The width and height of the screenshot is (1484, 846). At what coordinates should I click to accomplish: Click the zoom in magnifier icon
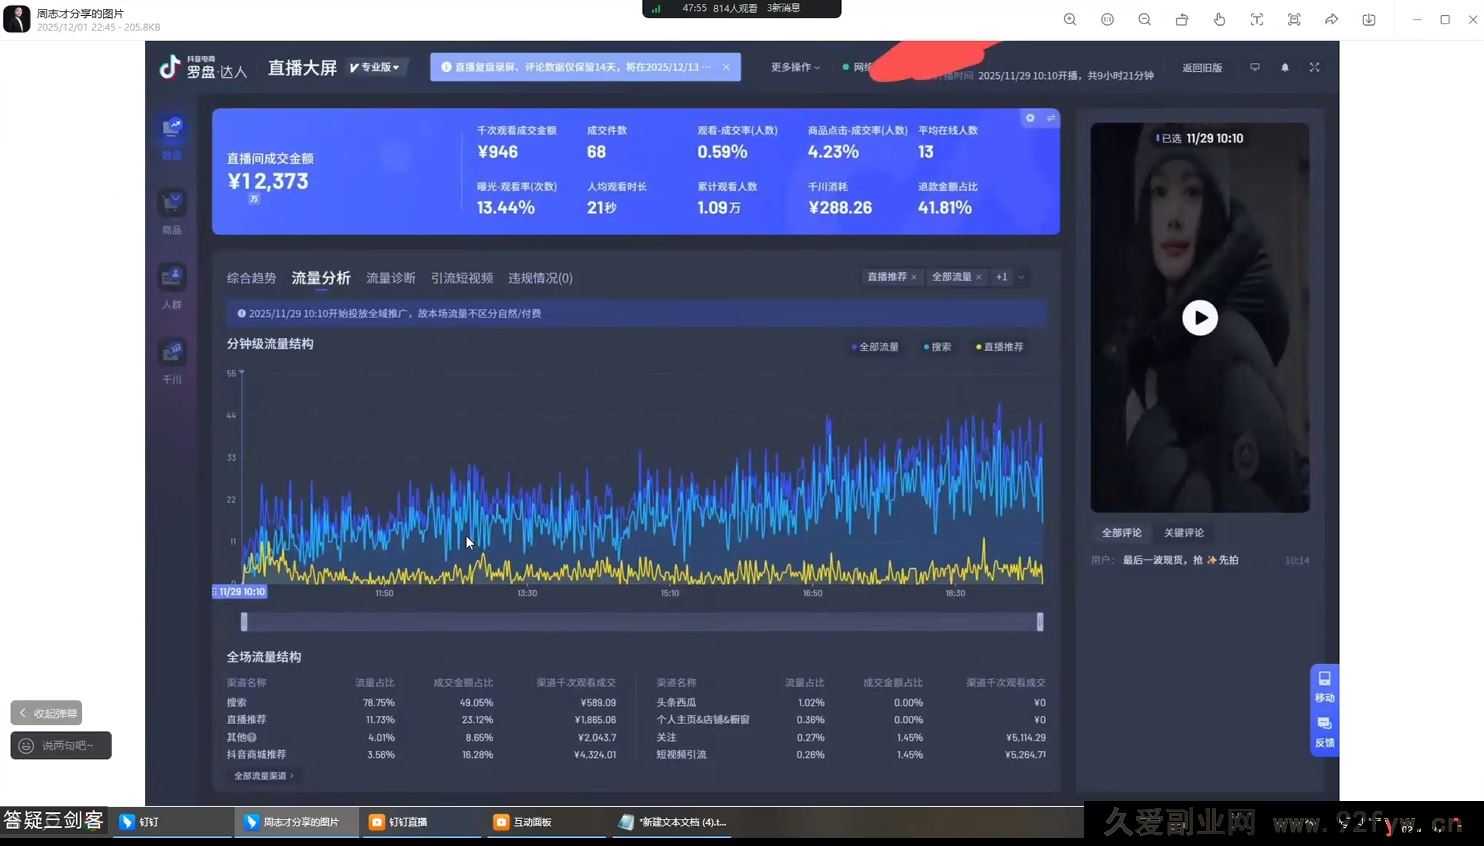[1070, 20]
